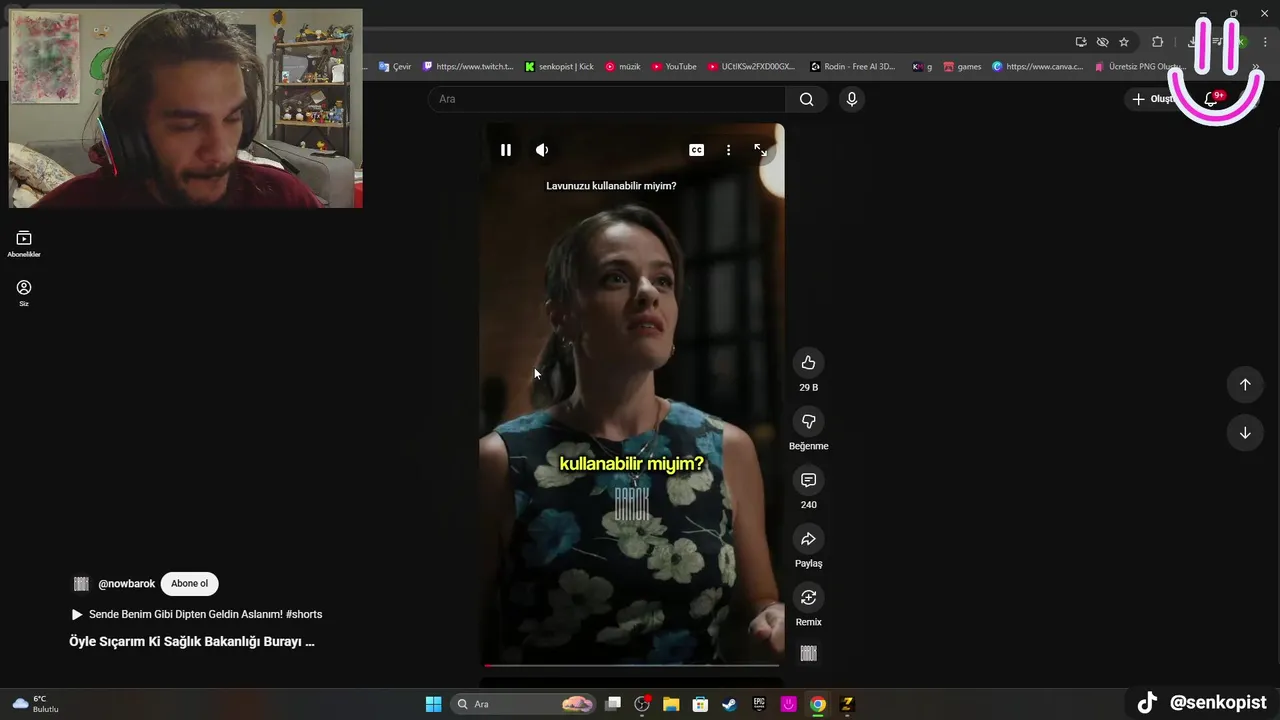Share the Short via Paylaş

click(808, 539)
